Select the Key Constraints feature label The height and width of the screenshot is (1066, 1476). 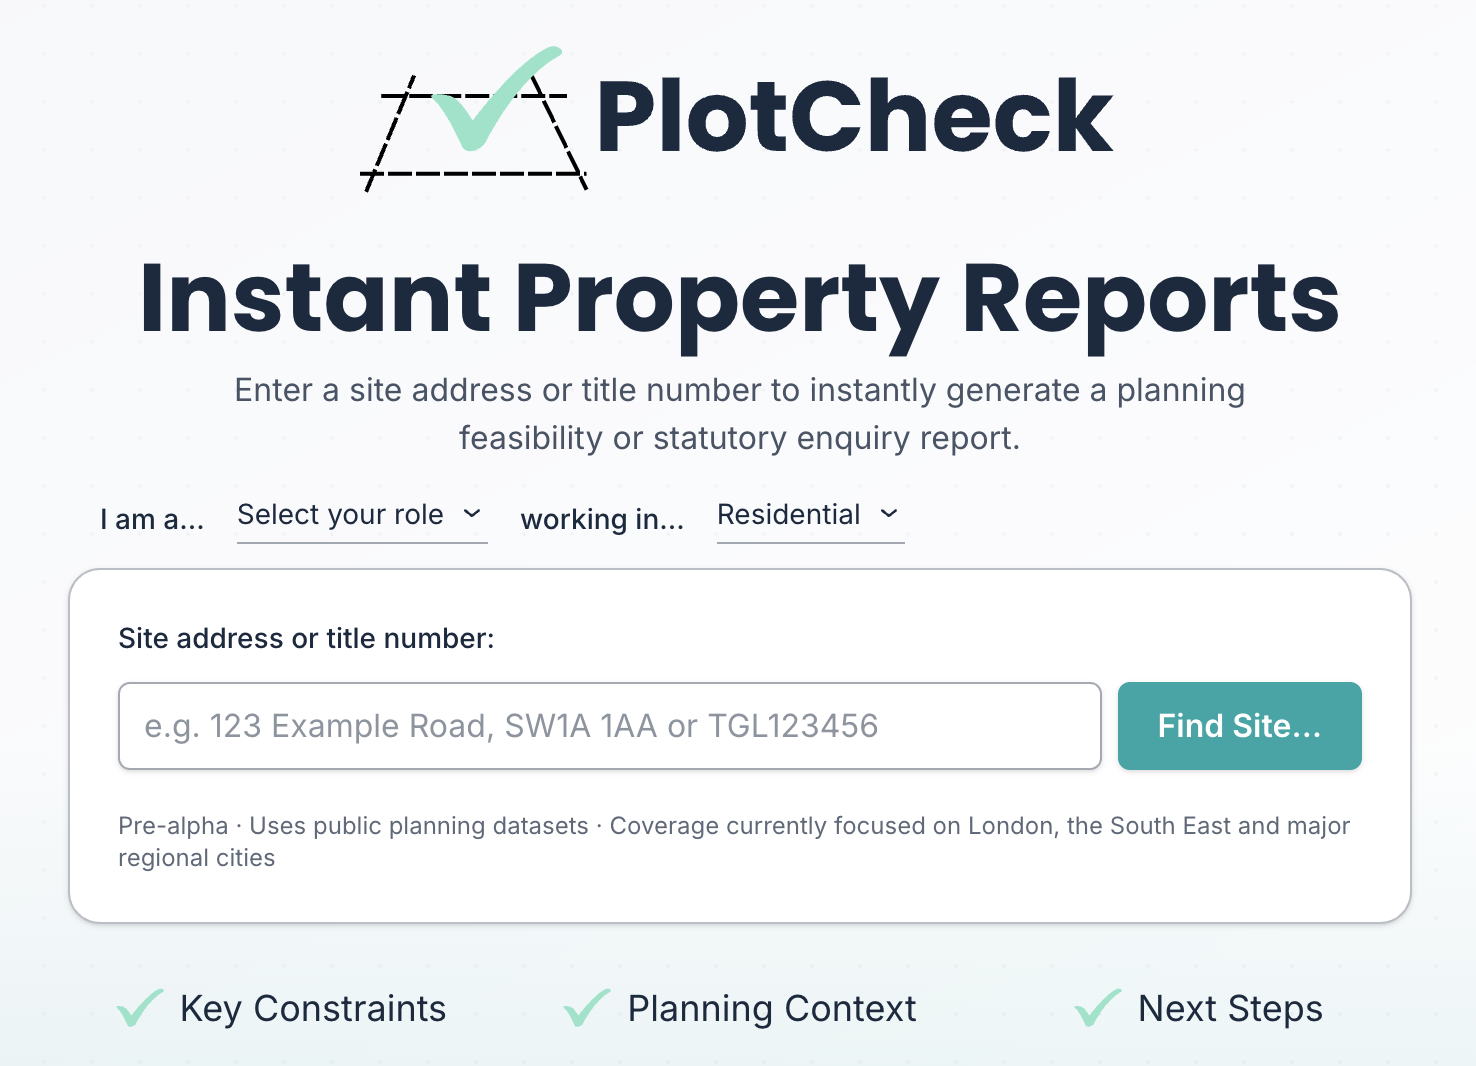313,1009
